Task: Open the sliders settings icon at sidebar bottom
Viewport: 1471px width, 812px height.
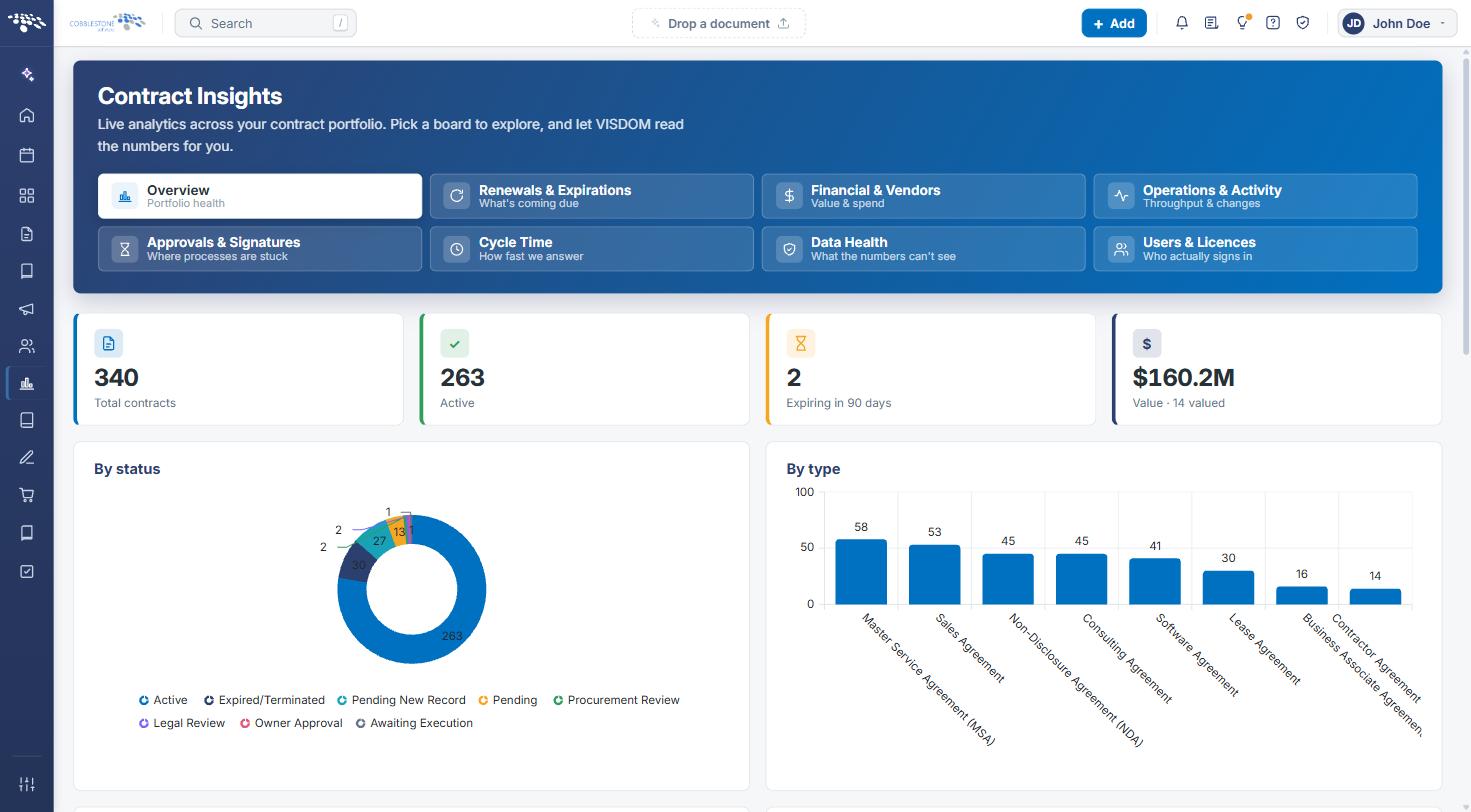Action: pos(27,784)
